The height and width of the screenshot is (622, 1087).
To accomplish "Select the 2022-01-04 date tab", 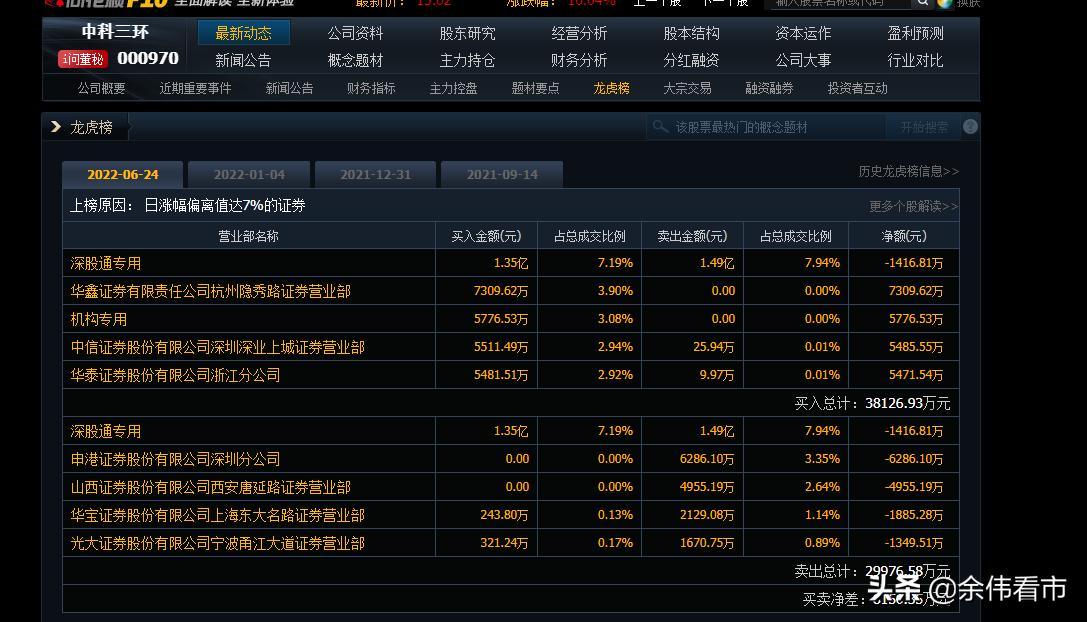I will click(x=249, y=175).
